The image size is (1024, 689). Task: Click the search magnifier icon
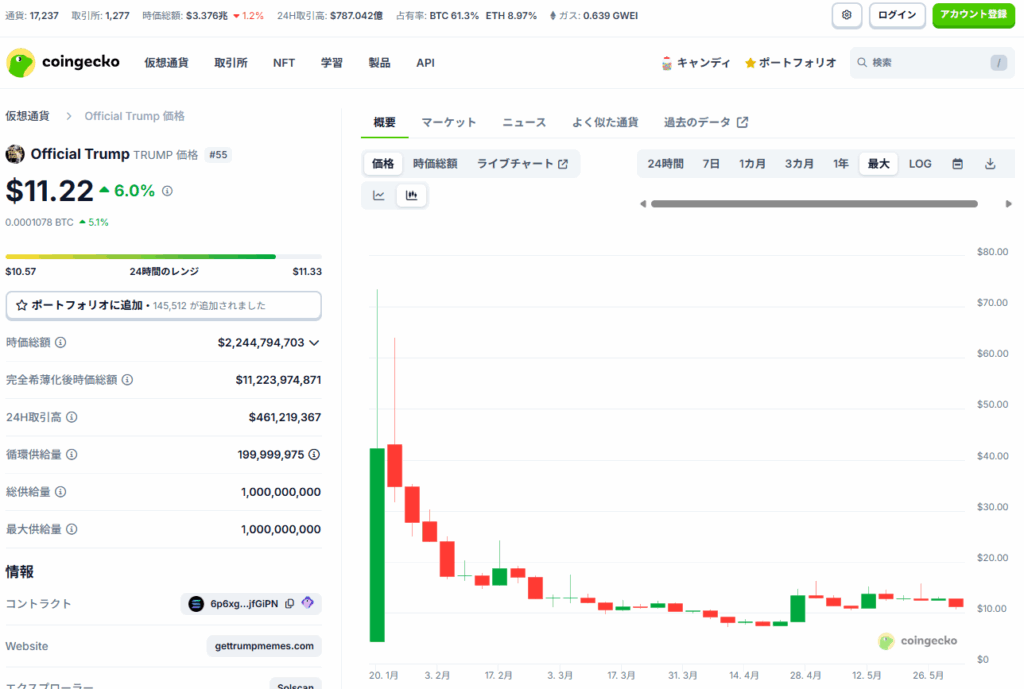pyautogui.click(x=862, y=63)
